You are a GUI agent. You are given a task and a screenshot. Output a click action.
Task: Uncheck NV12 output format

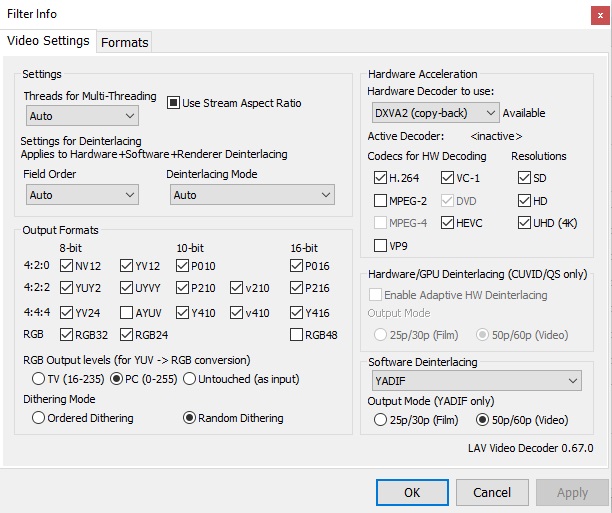[67, 266]
